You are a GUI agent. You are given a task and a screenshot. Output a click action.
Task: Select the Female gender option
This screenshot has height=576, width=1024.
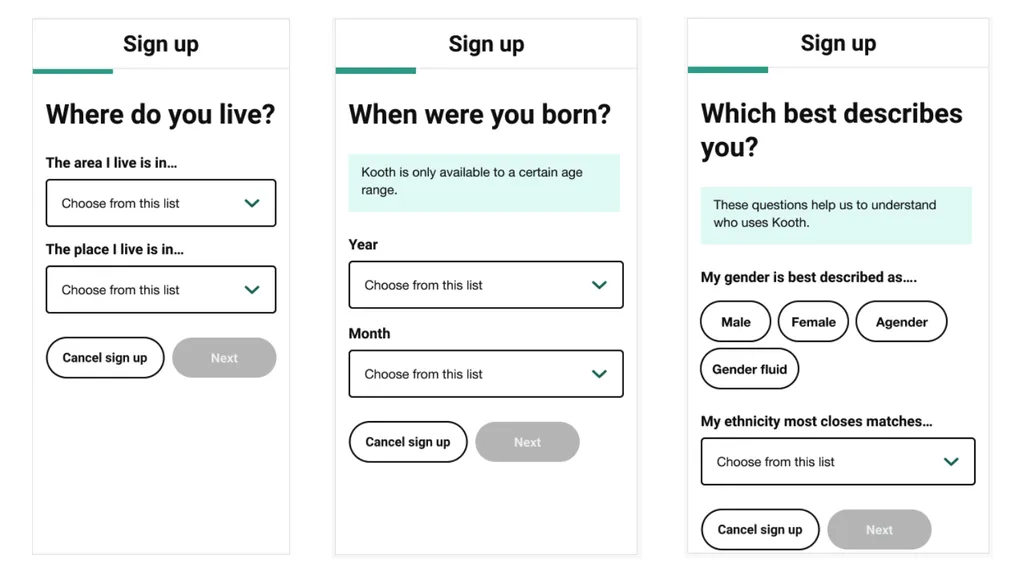813,321
